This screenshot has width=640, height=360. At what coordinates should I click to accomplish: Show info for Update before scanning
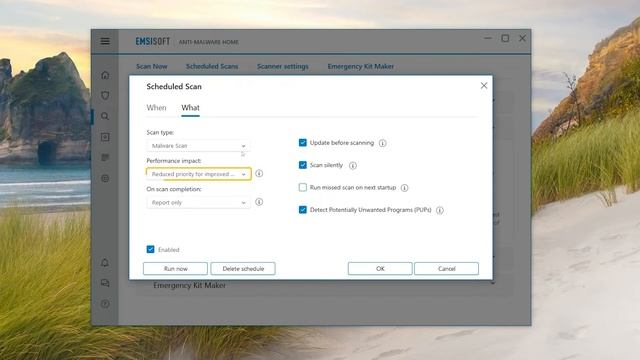(382, 143)
